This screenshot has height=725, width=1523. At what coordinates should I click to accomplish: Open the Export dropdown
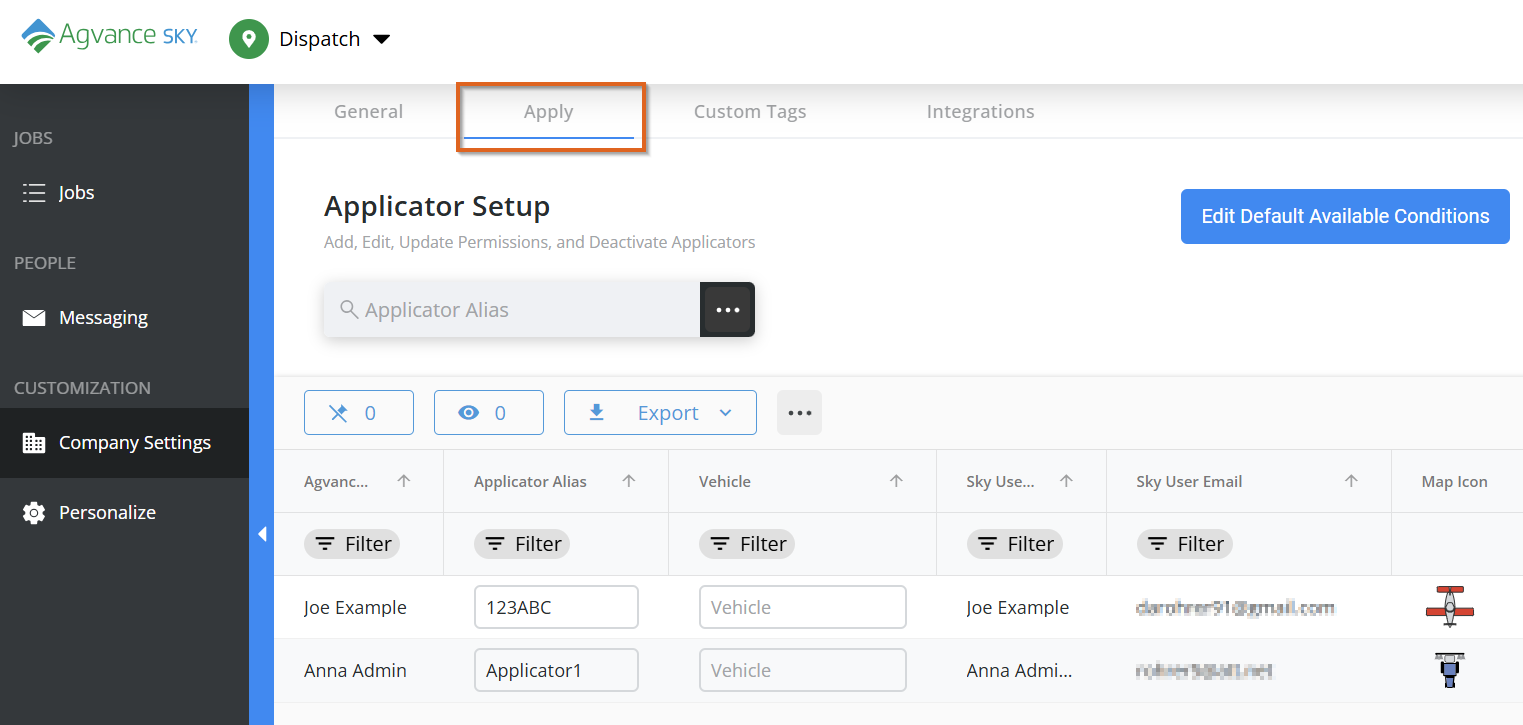click(660, 413)
